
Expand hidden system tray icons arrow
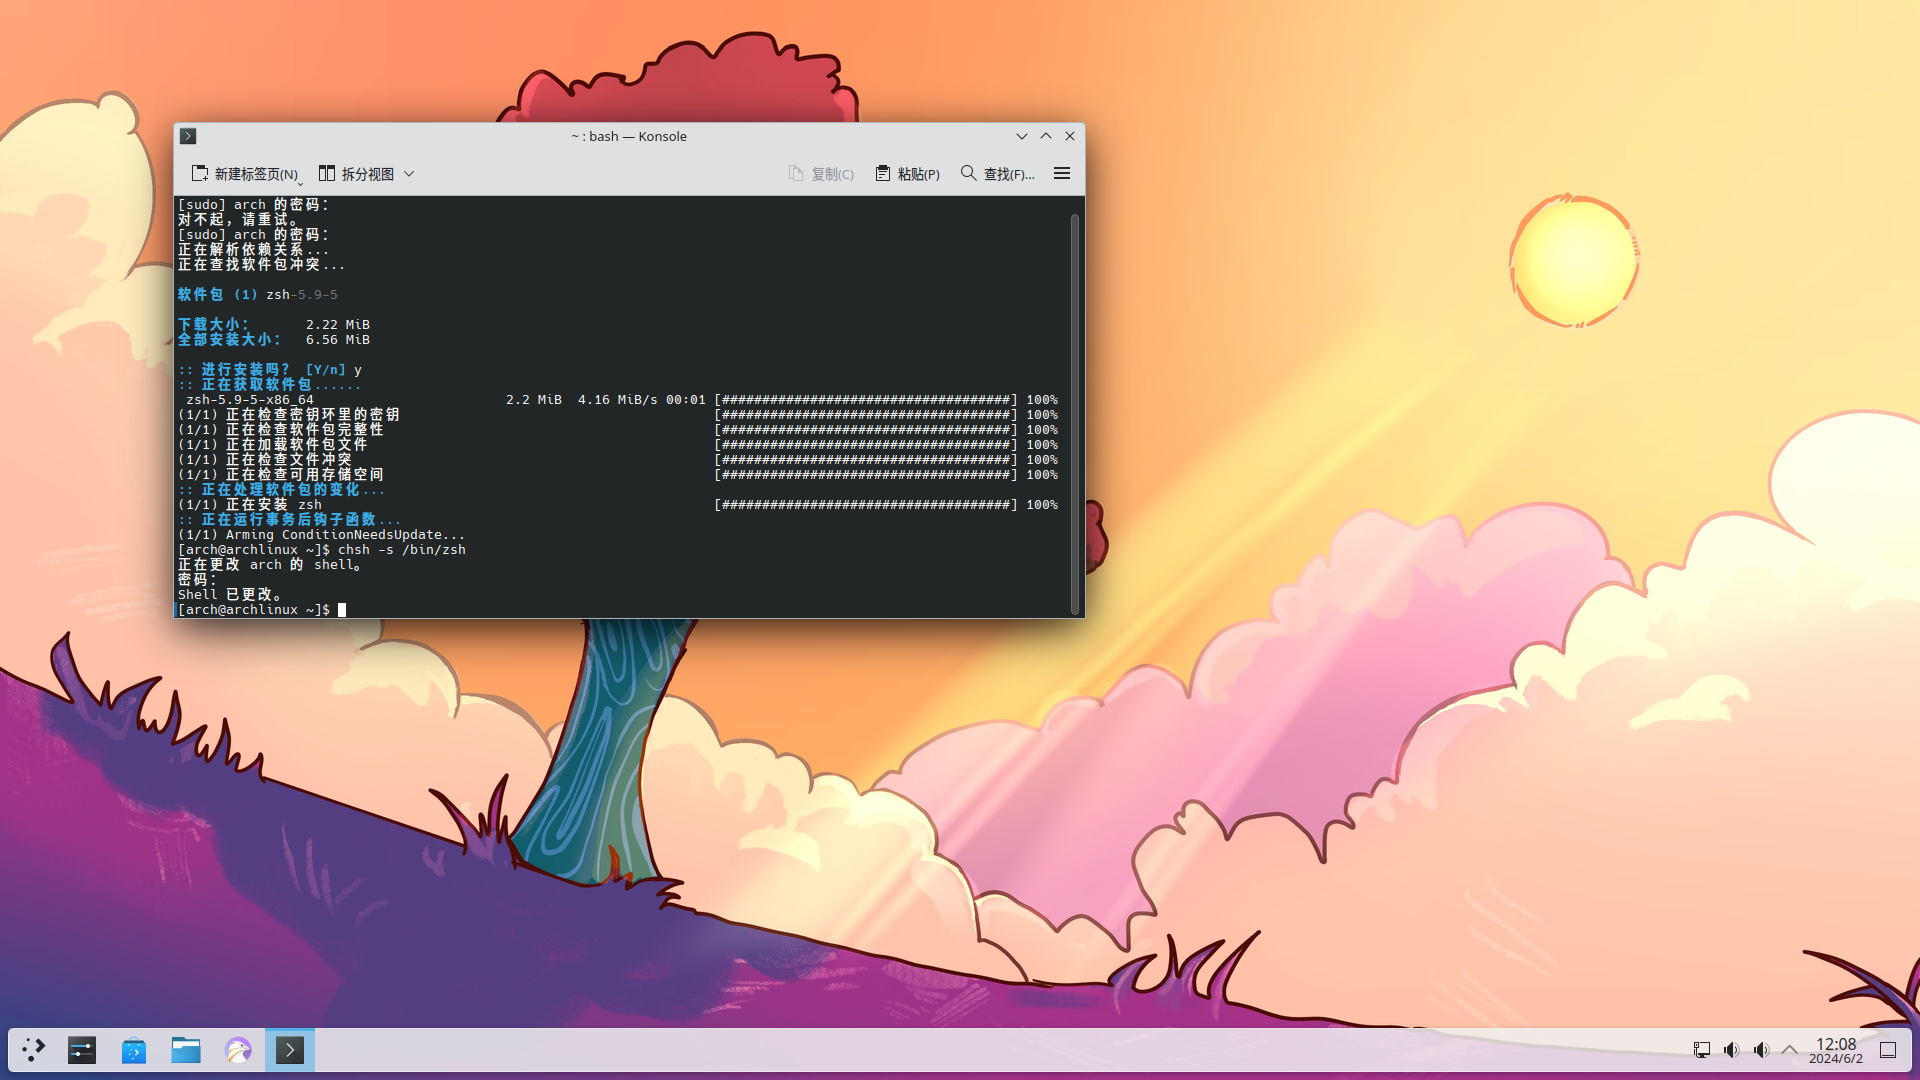pyautogui.click(x=1790, y=1050)
